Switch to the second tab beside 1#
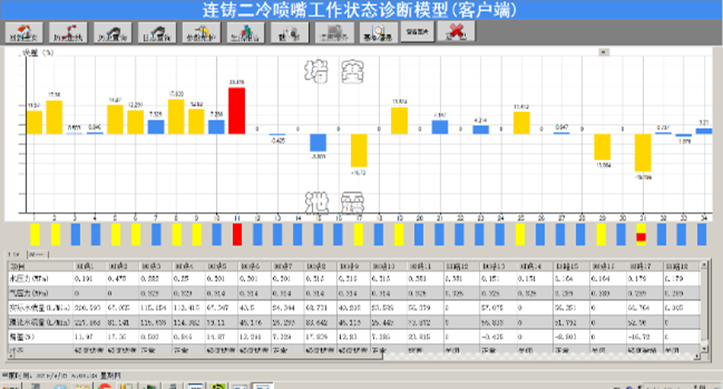 (37, 254)
